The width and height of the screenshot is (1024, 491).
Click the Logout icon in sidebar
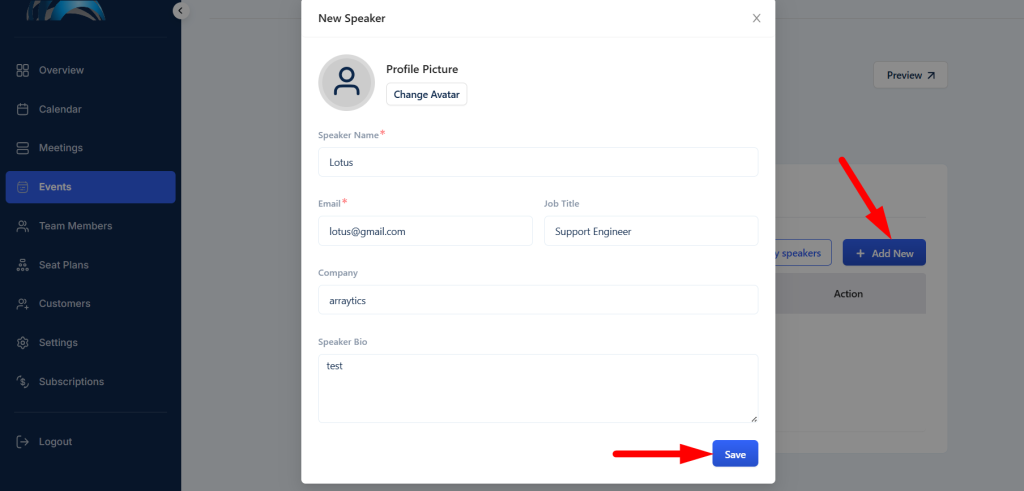point(23,442)
